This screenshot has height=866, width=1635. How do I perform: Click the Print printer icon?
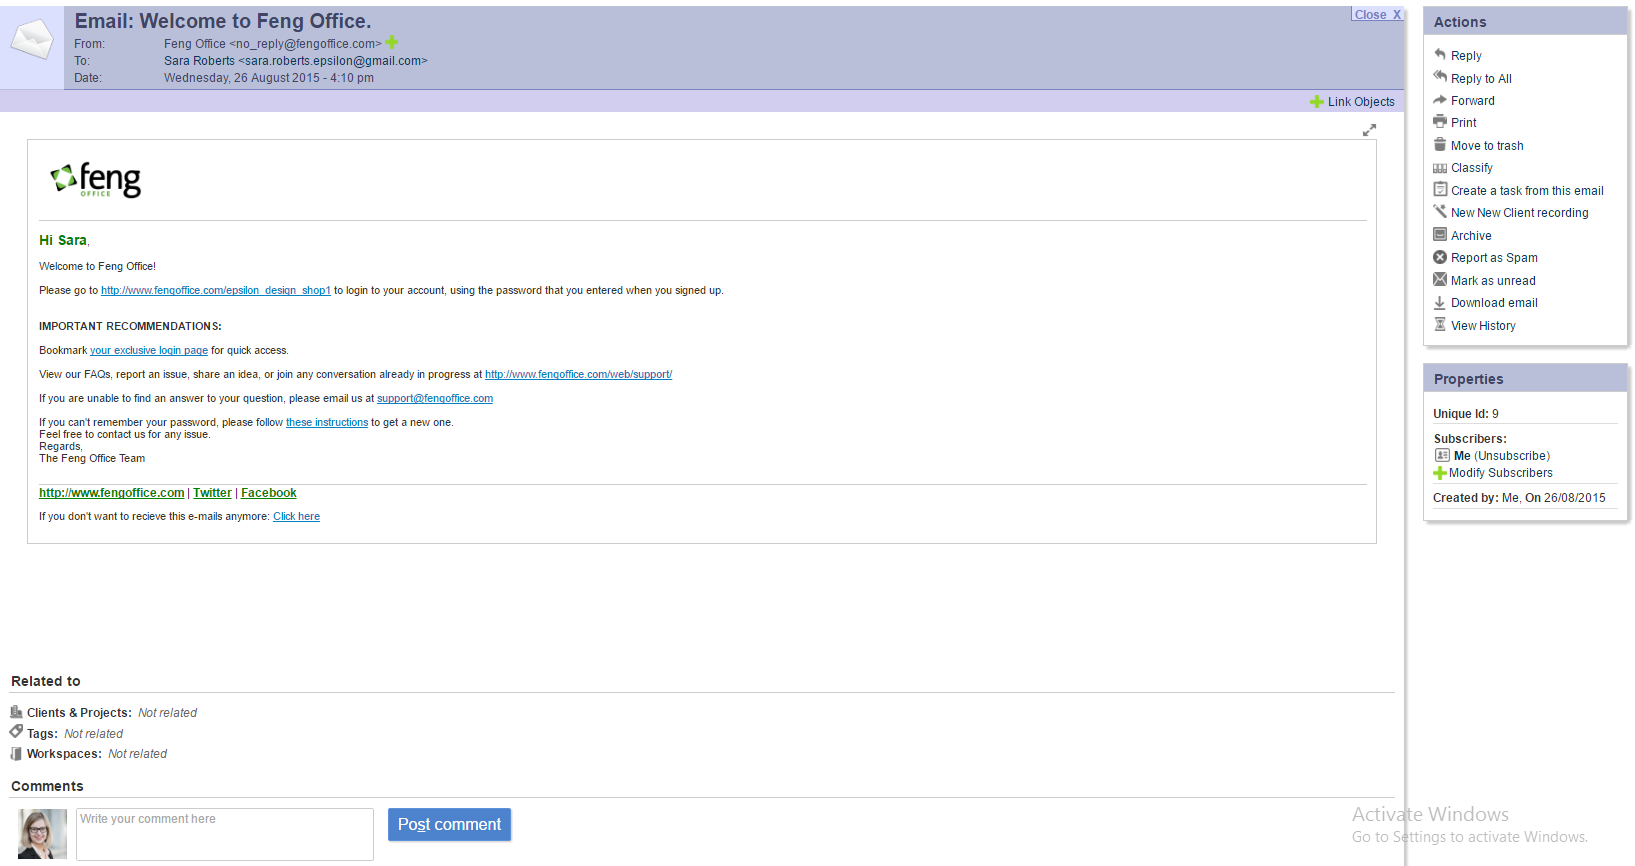pyautogui.click(x=1440, y=122)
